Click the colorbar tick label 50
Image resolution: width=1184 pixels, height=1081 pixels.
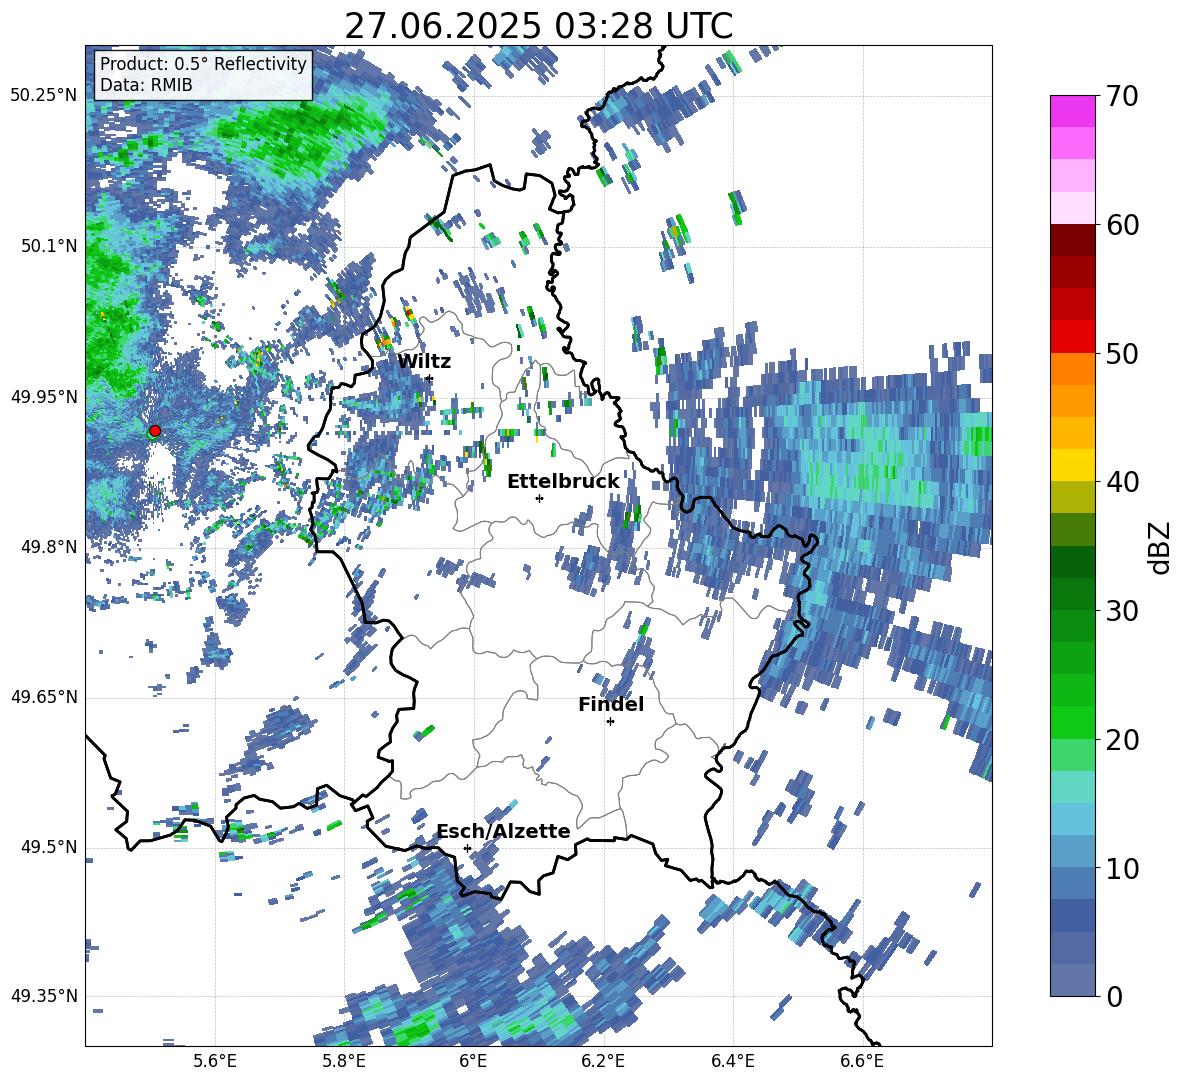tap(1121, 353)
